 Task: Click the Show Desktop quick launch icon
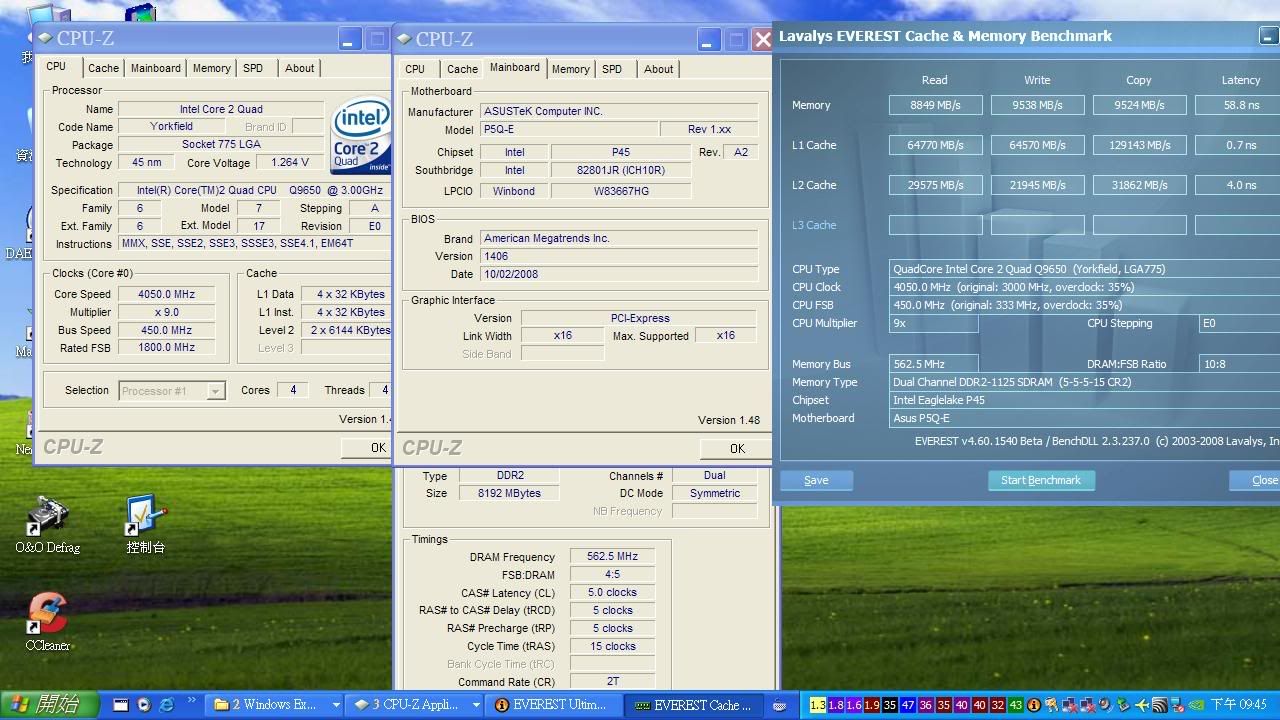pos(121,705)
